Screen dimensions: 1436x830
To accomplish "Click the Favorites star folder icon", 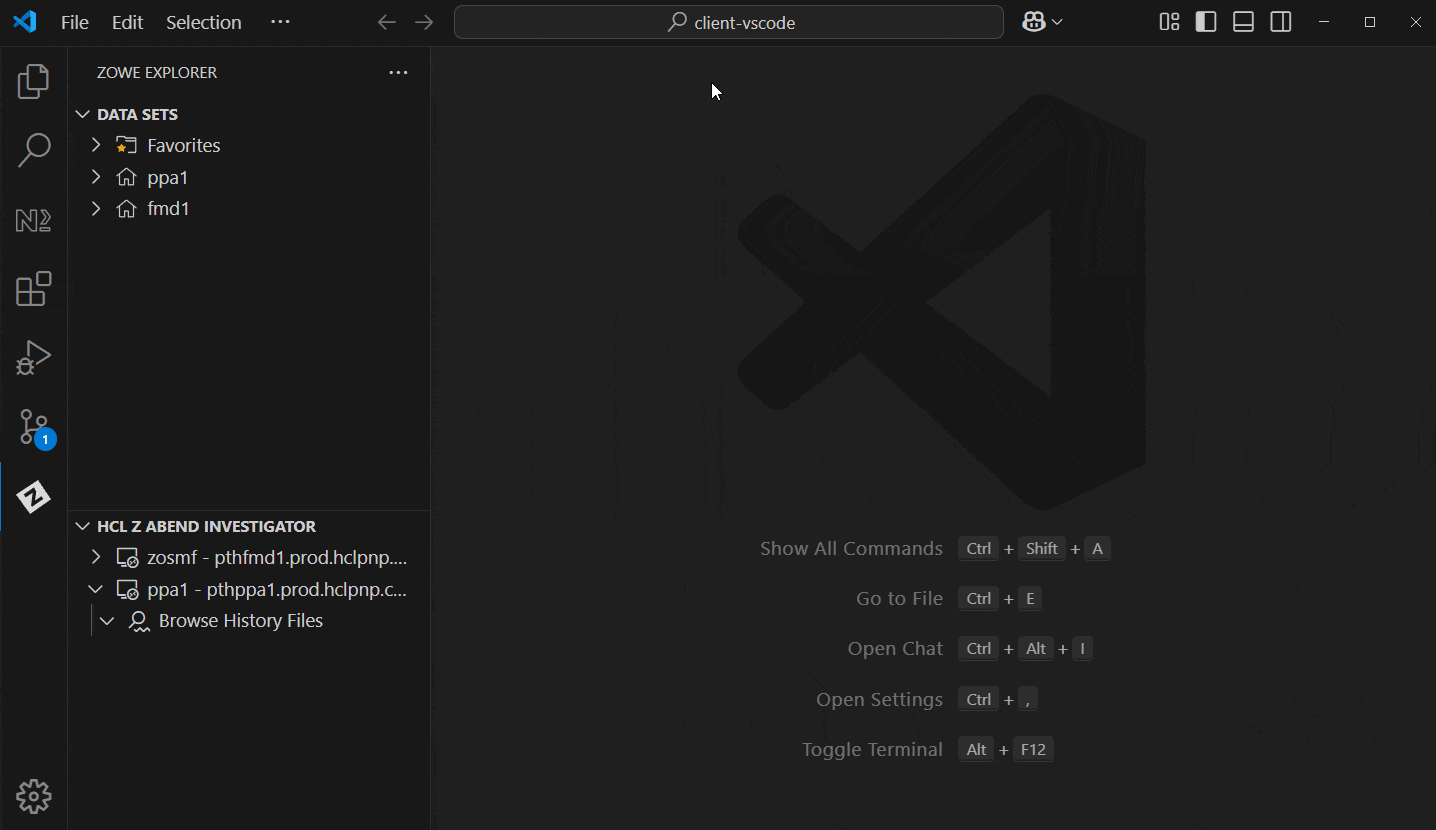I will coord(126,145).
